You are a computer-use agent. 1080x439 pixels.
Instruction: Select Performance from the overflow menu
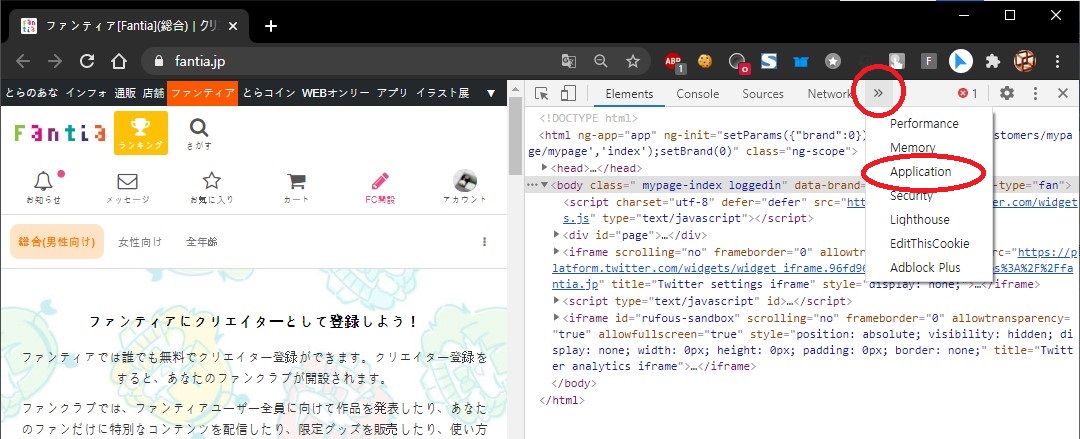coord(924,123)
